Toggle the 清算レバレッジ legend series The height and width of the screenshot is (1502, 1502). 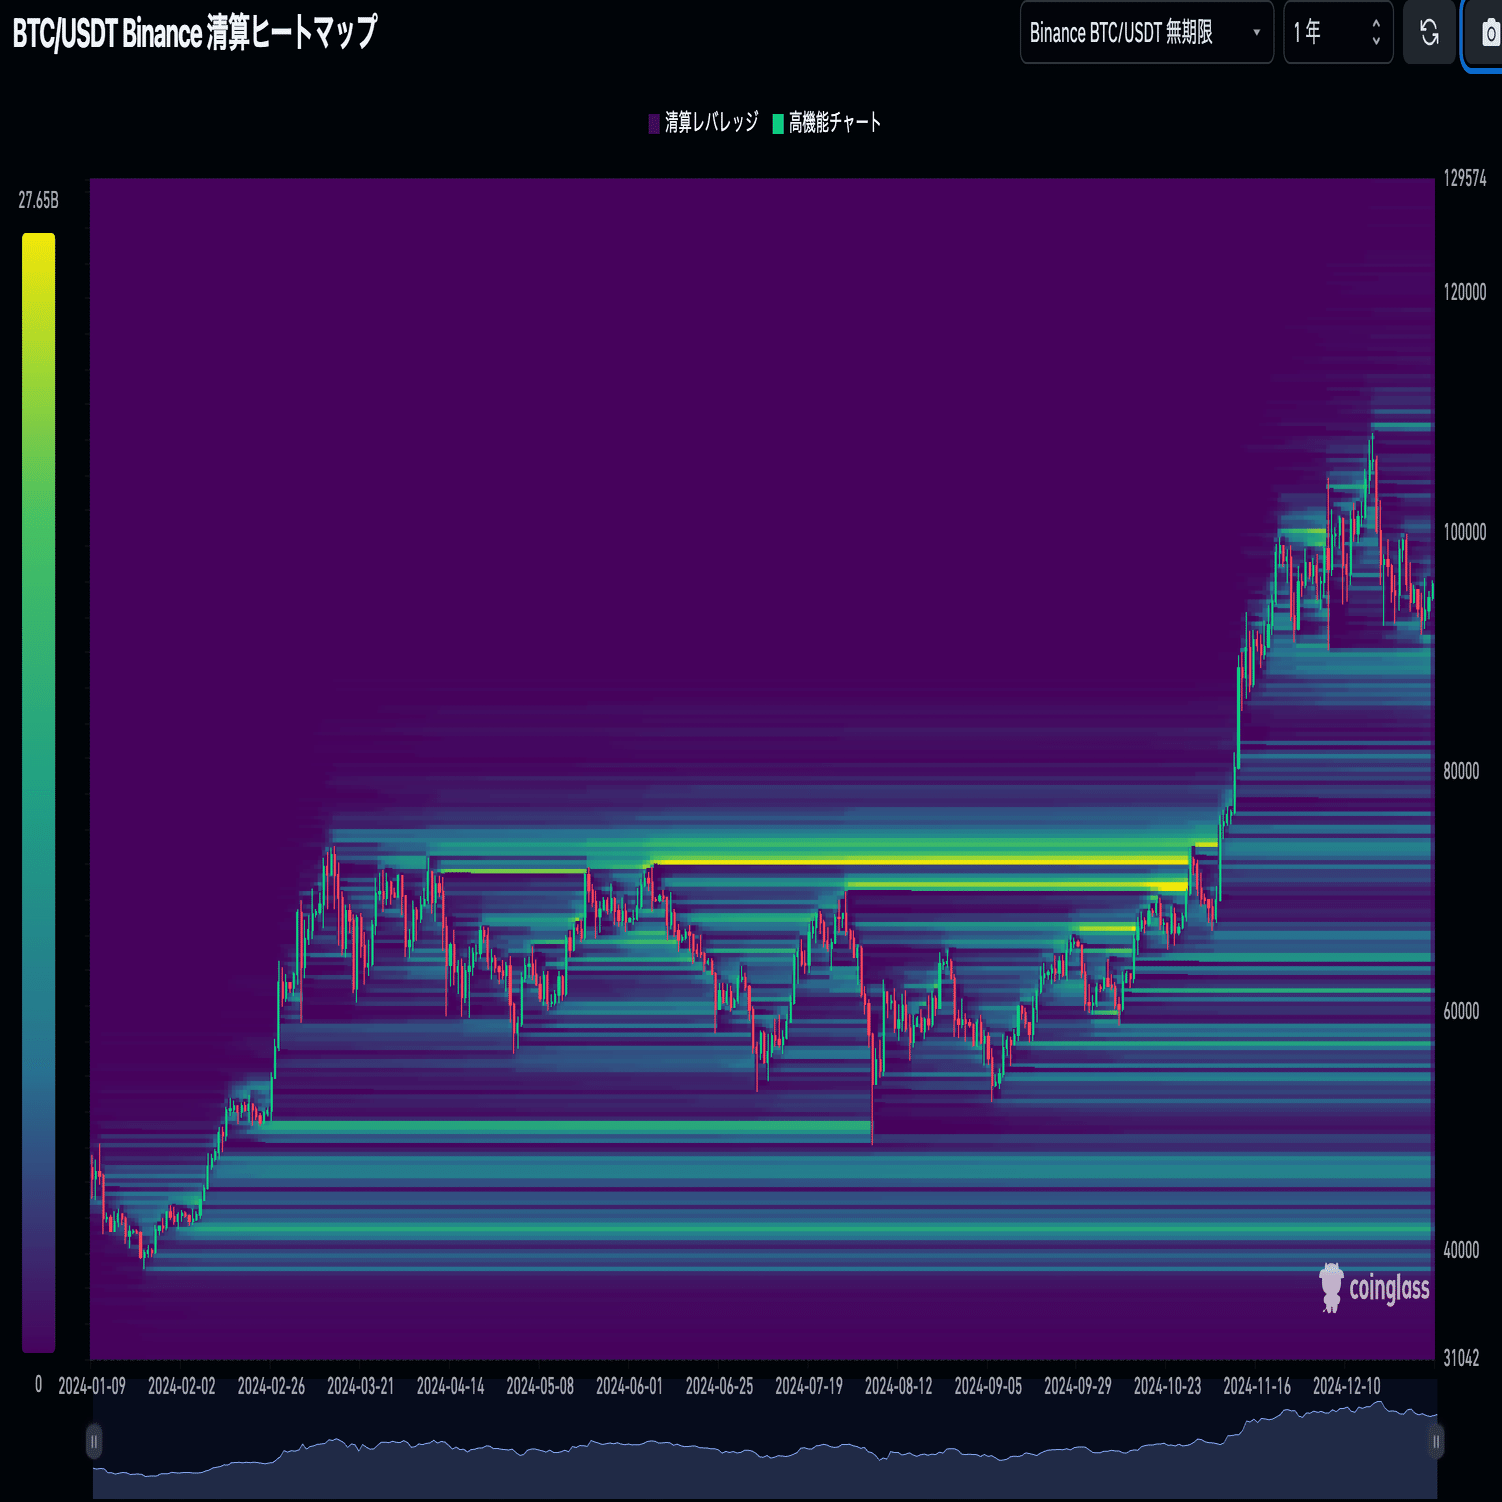[x=704, y=123]
